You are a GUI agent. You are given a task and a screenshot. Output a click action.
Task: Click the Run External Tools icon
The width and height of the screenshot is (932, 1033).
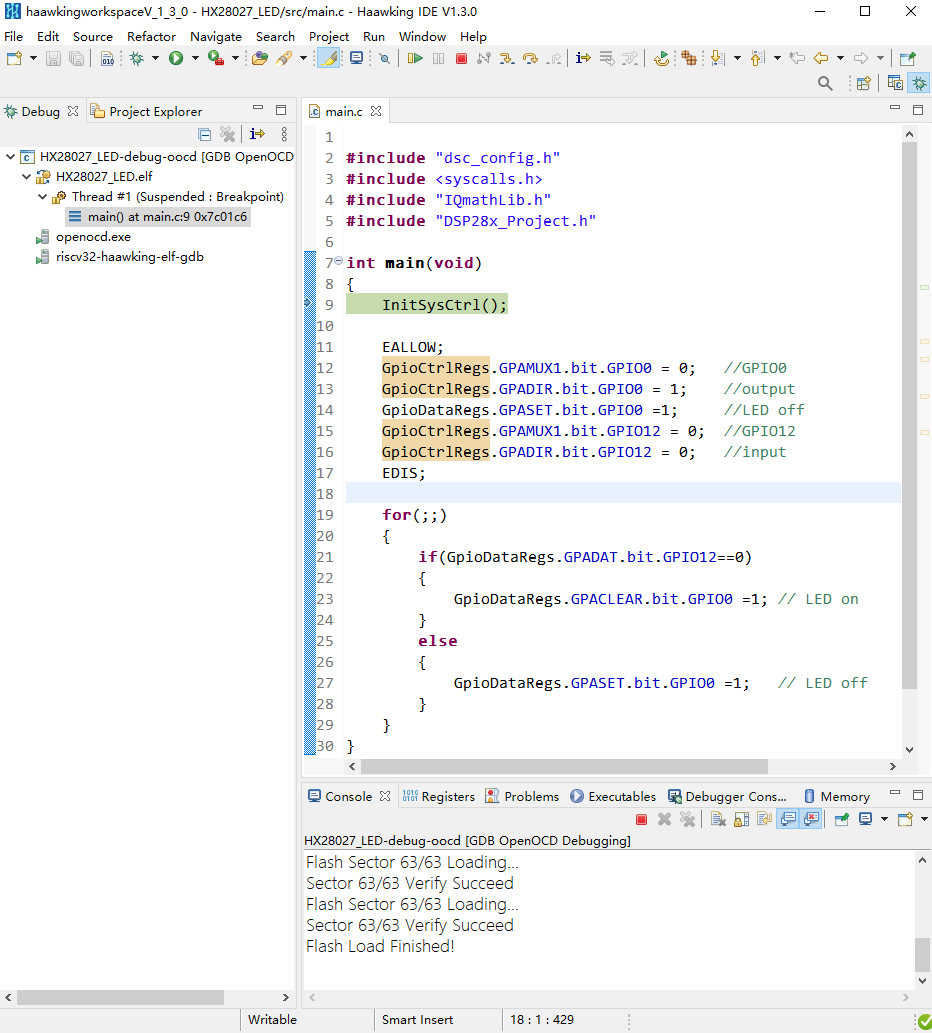point(215,59)
